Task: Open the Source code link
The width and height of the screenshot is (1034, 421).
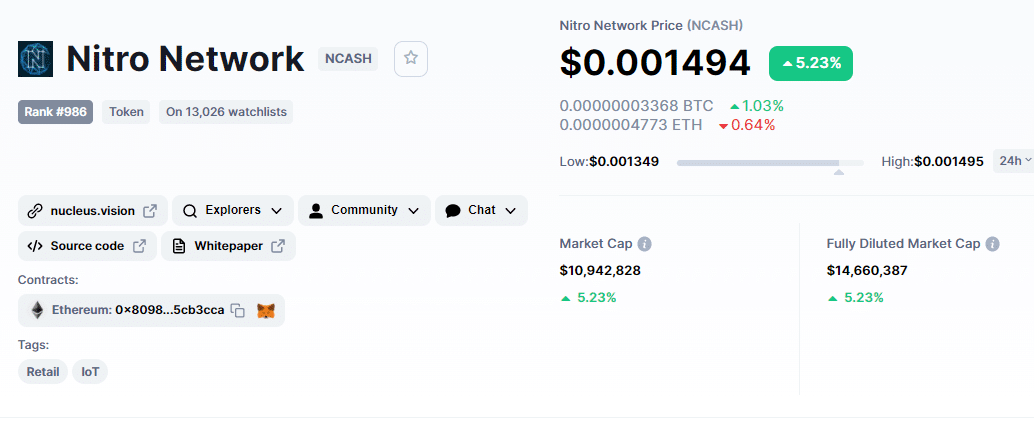Action: point(88,246)
